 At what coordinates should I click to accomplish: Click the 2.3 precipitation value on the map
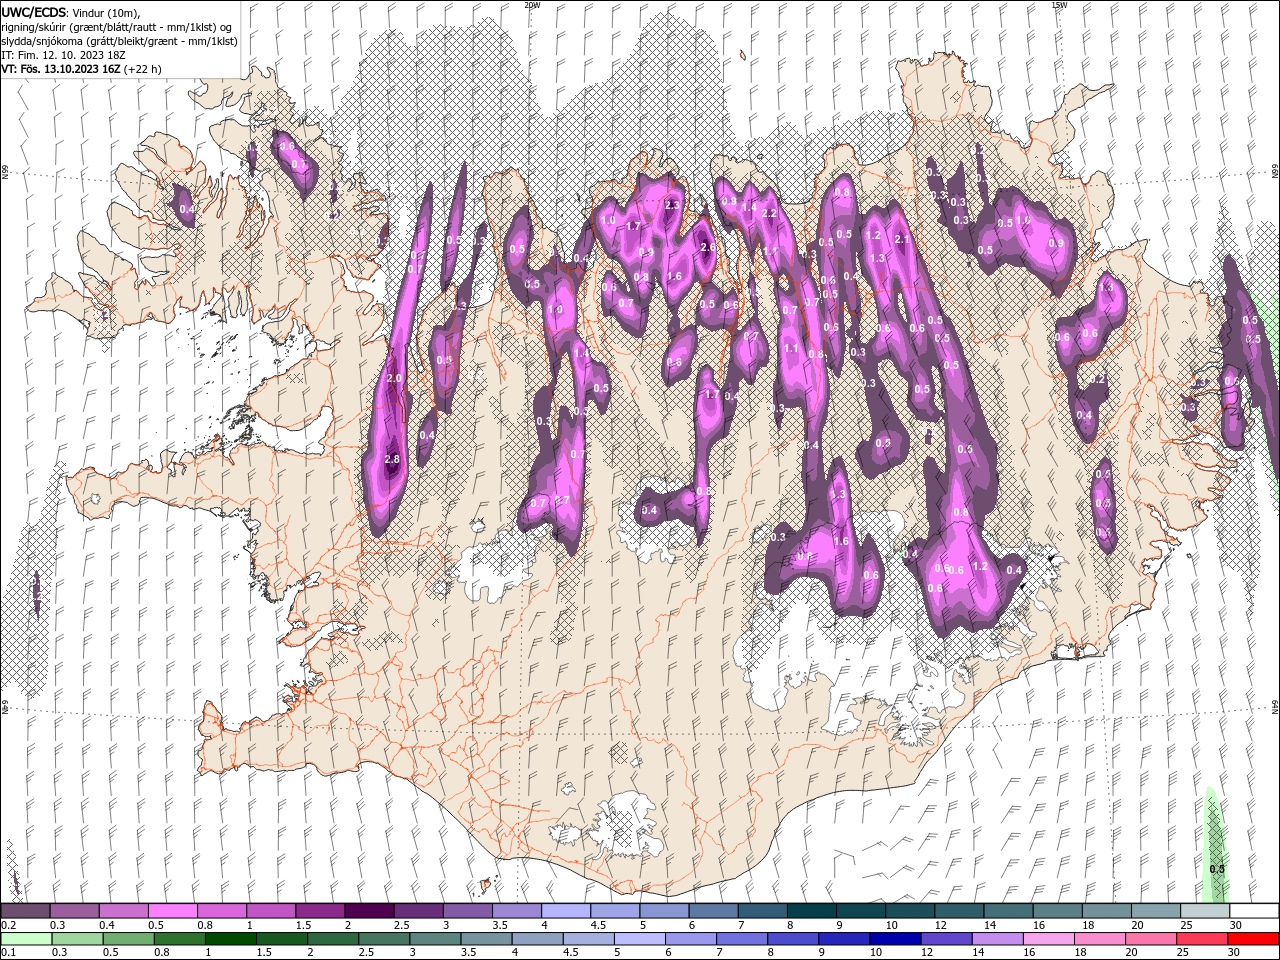click(x=672, y=206)
